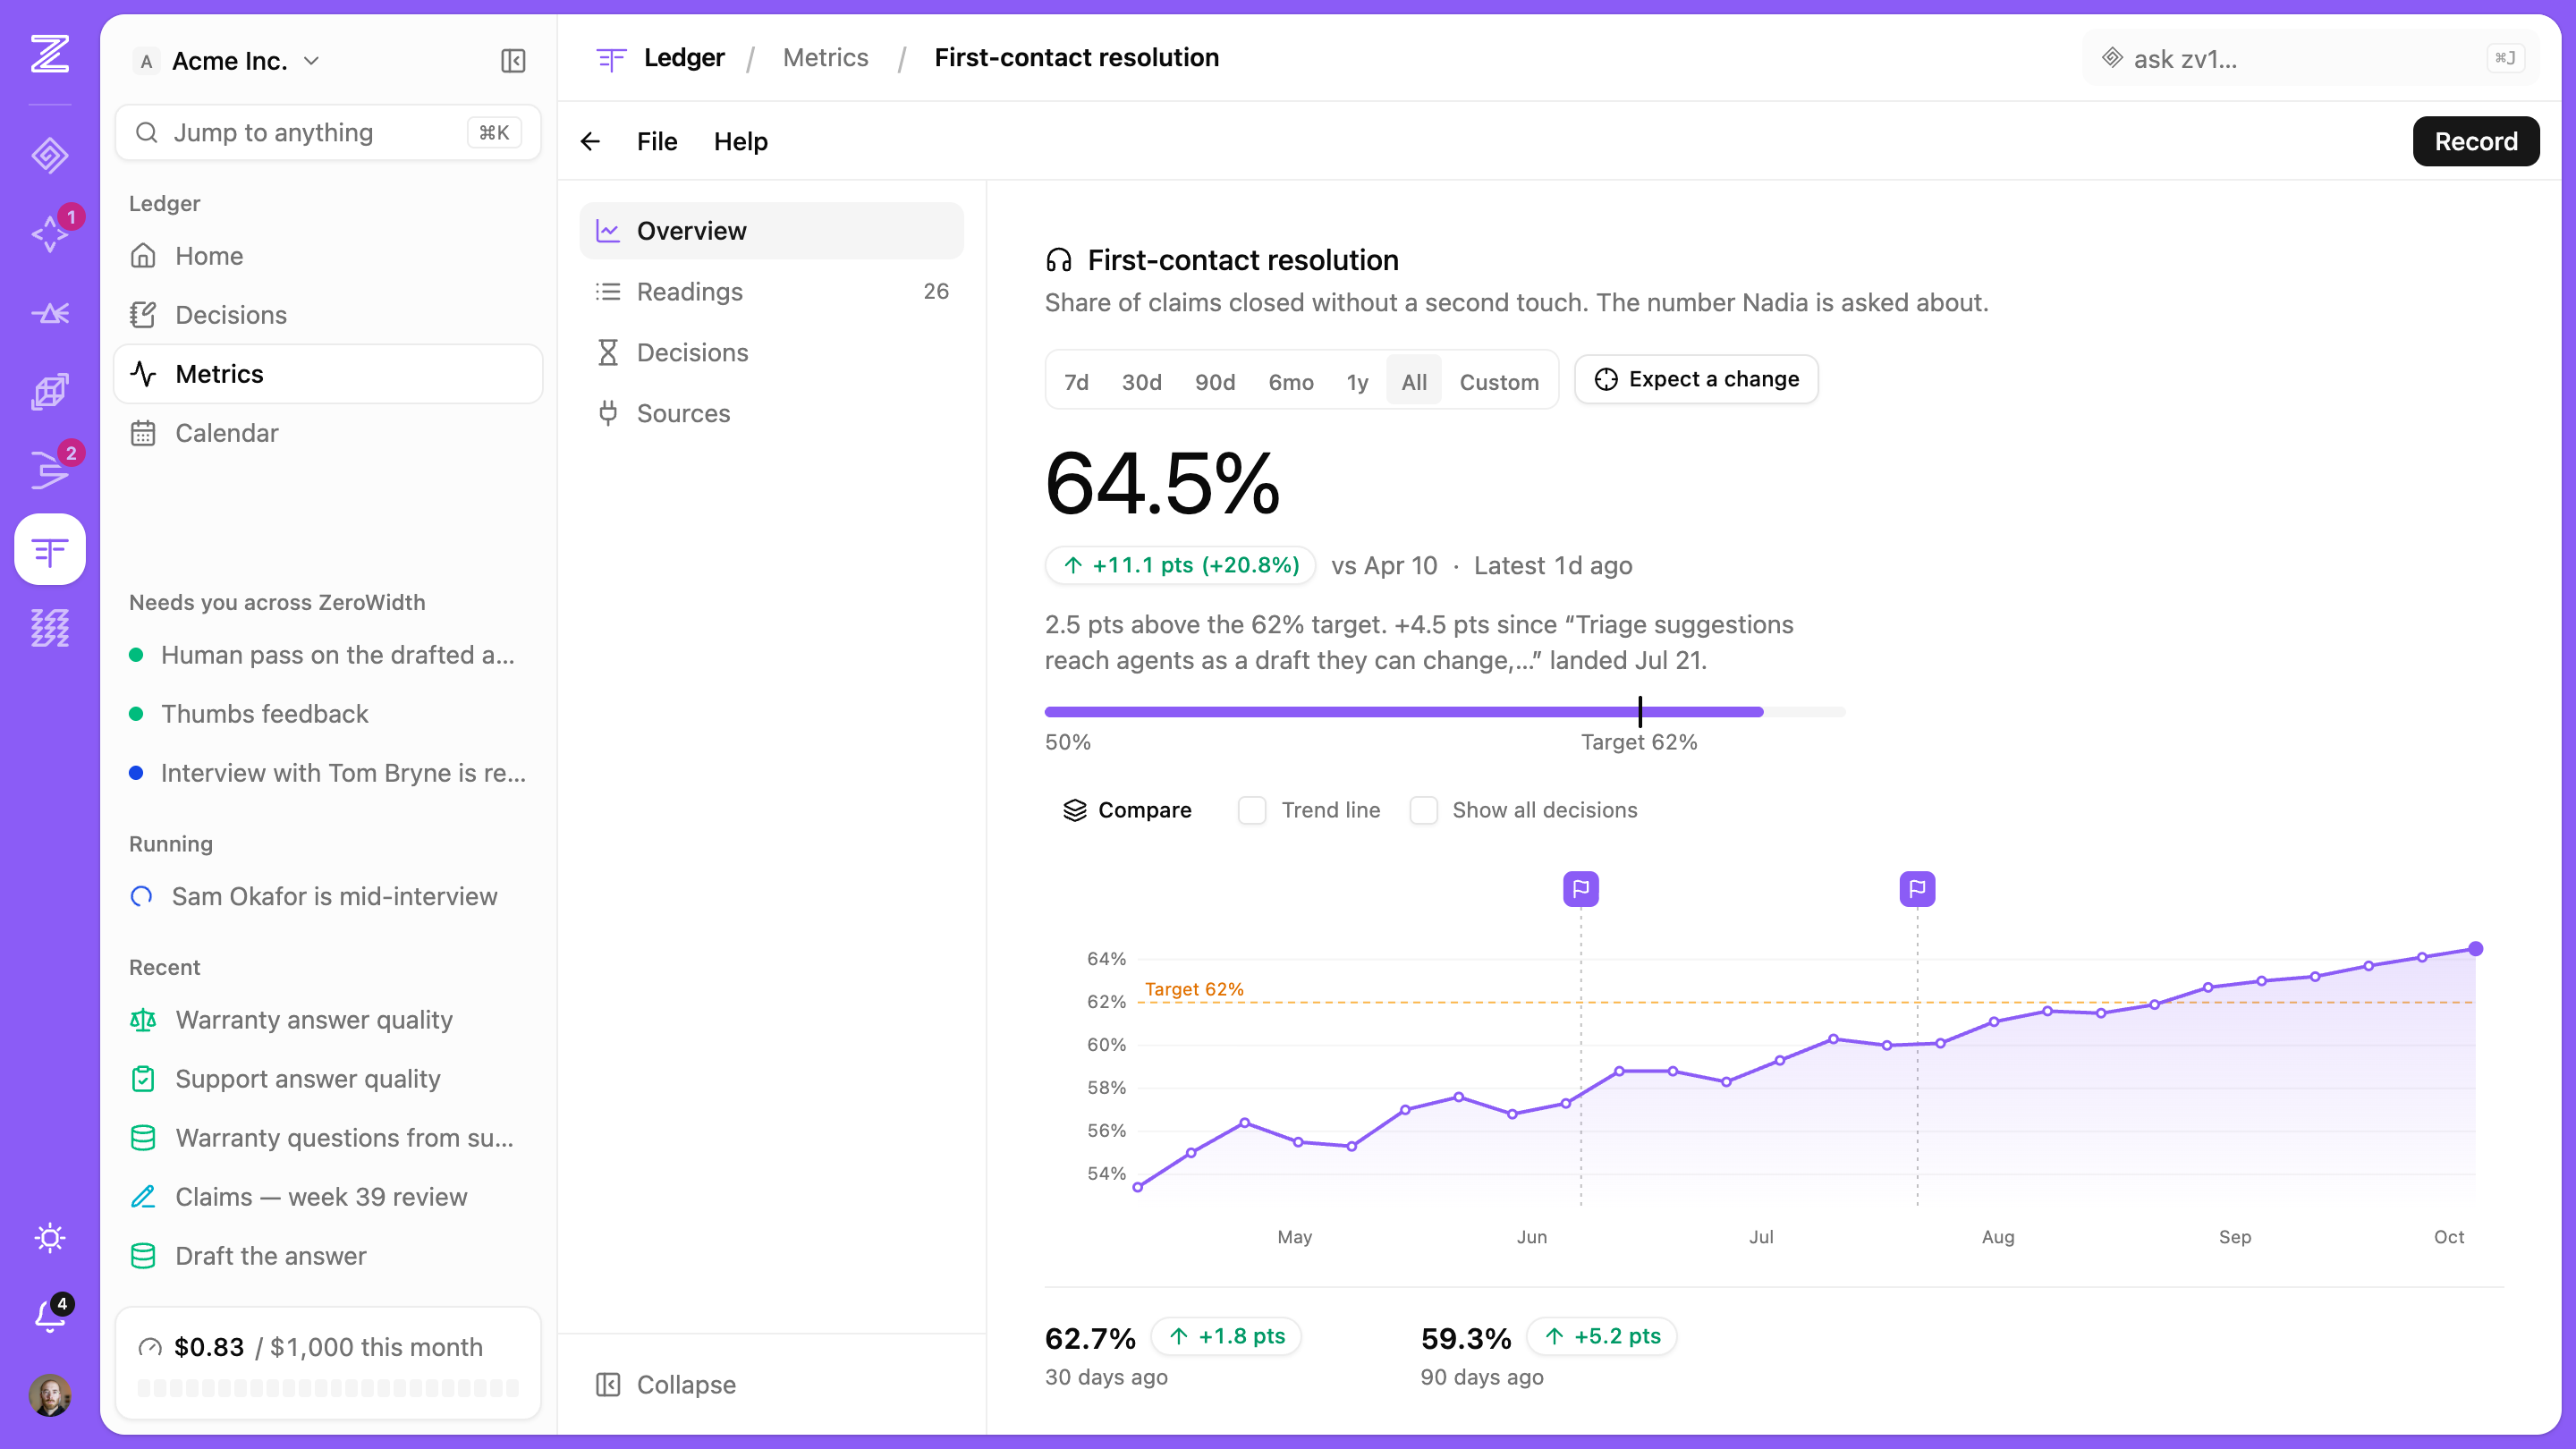The height and width of the screenshot is (1449, 2576).
Task: Open the Acme Inc. workspace dropdown
Action: [228, 61]
